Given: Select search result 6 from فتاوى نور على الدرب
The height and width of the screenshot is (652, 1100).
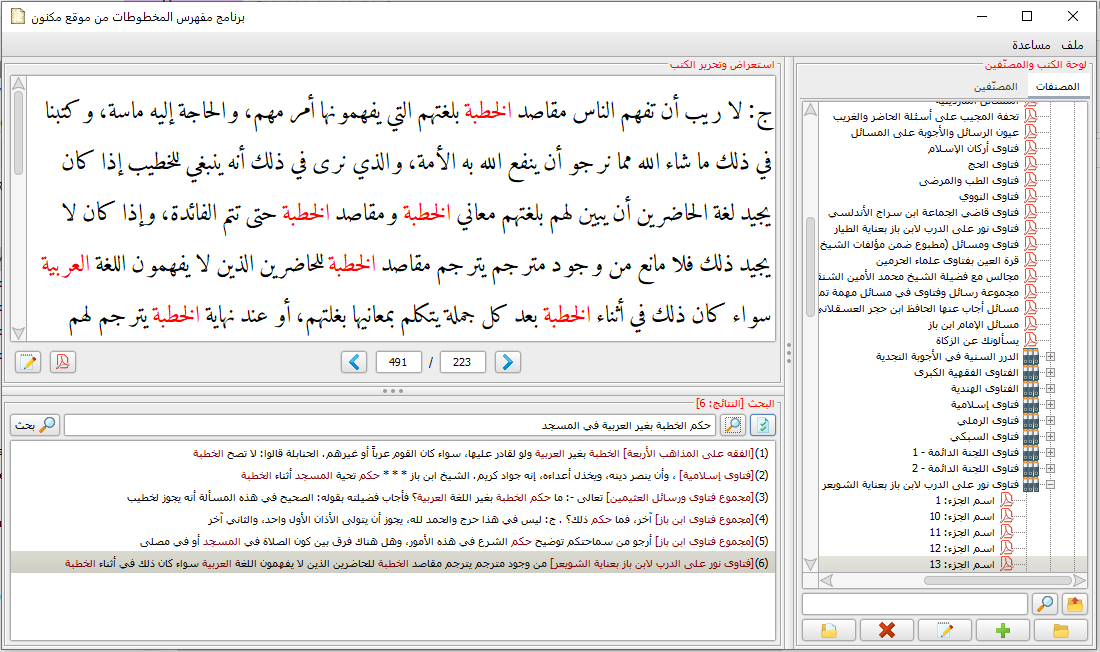Looking at the screenshot, I should point(393,564).
